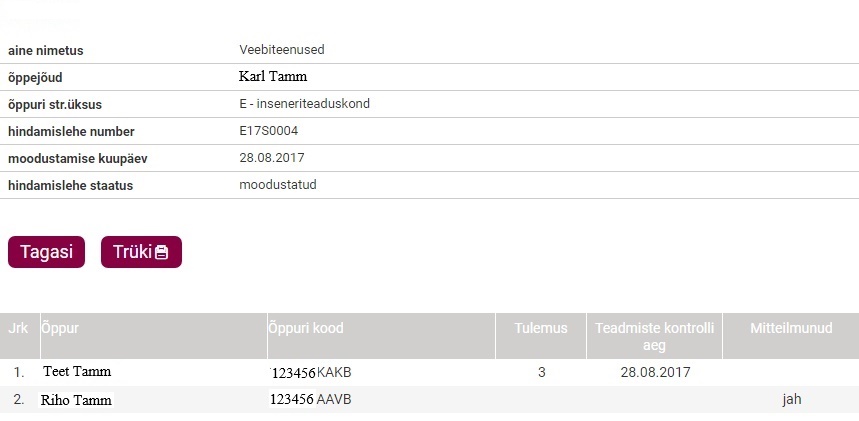Click the Veebiteenused subject name

click(282, 50)
